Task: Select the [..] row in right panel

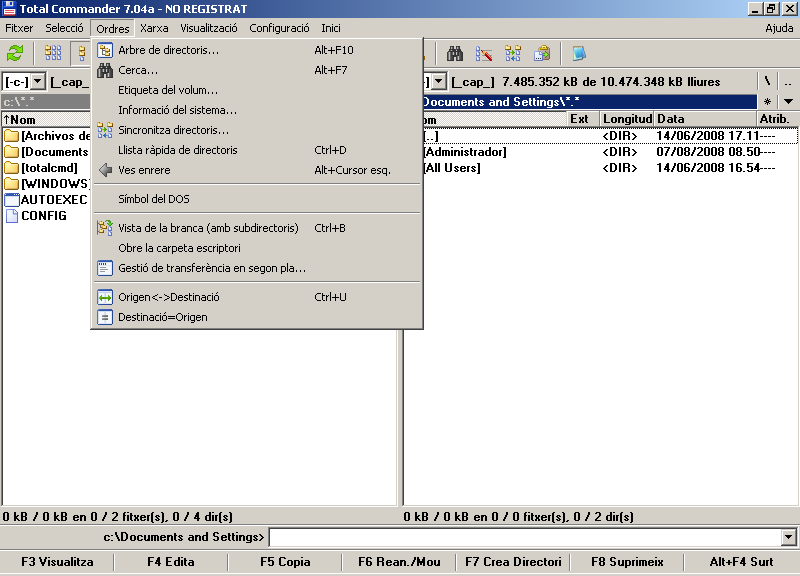Action: (x=610, y=136)
